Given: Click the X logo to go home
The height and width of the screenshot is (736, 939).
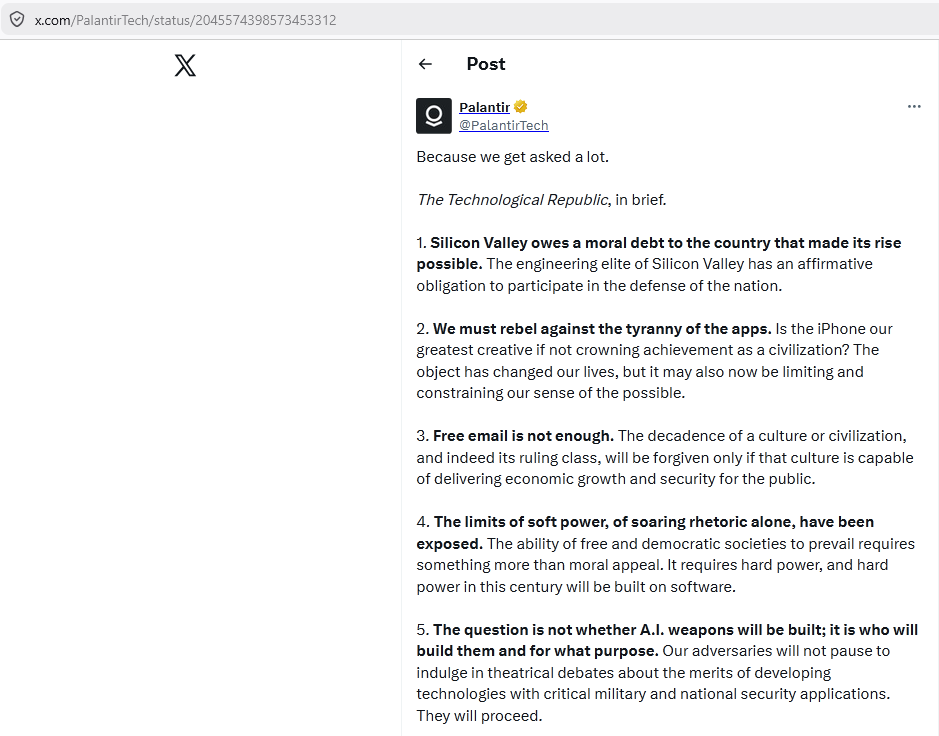Looking at the screenshot, I should [185, 65].
